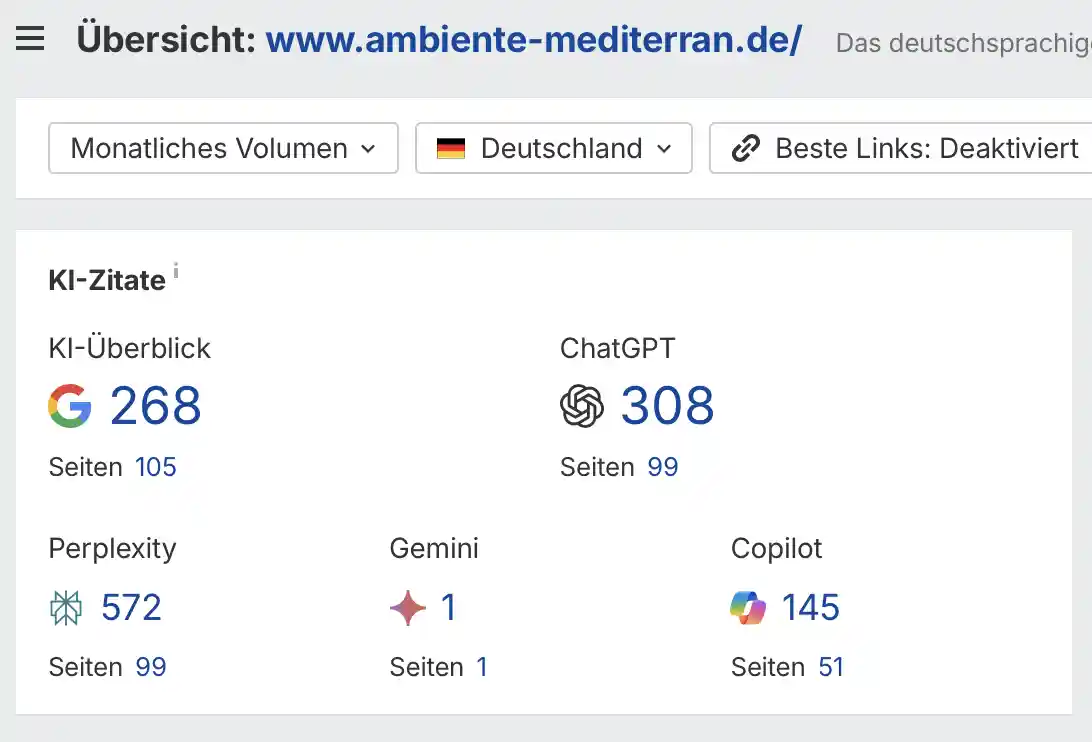The width and height of the screenshot is (1092, 742).
Task: Select the Perplexity icon
Action: point(68,607)
